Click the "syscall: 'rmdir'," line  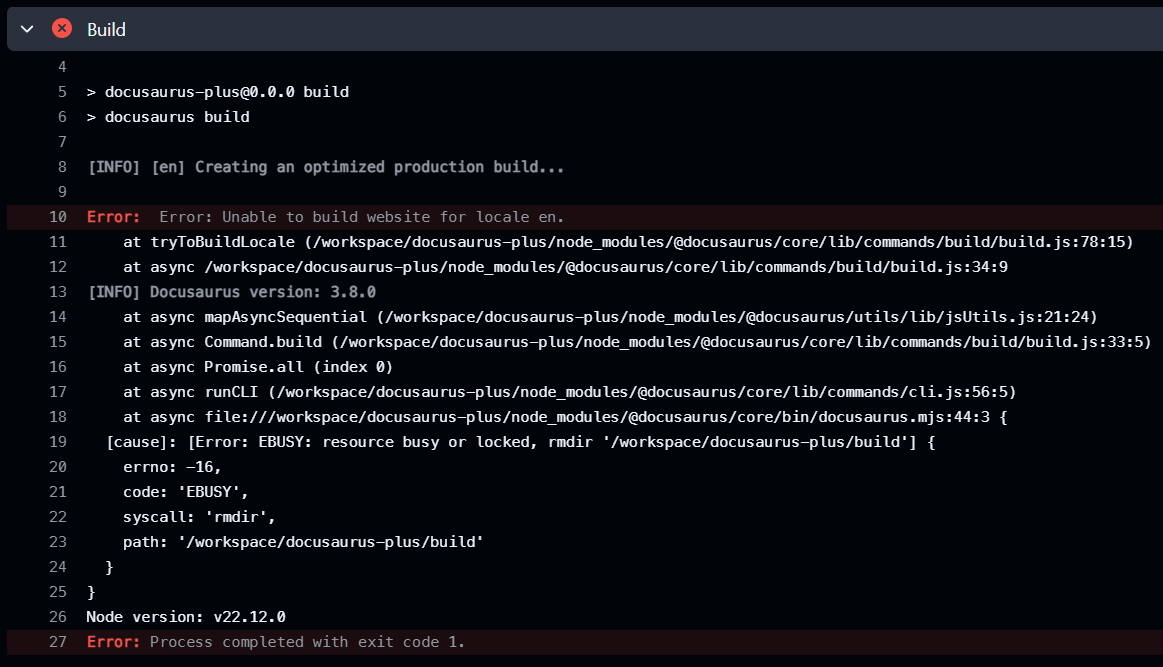click(199, 517)
